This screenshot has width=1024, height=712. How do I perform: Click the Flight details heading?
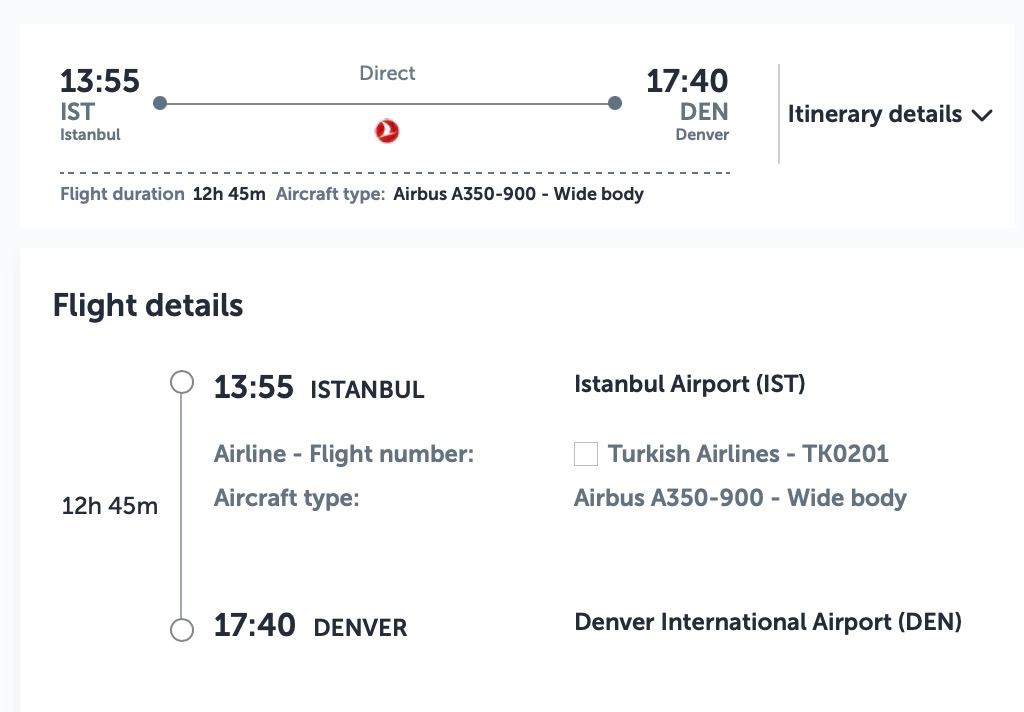[x=148, y=305]
